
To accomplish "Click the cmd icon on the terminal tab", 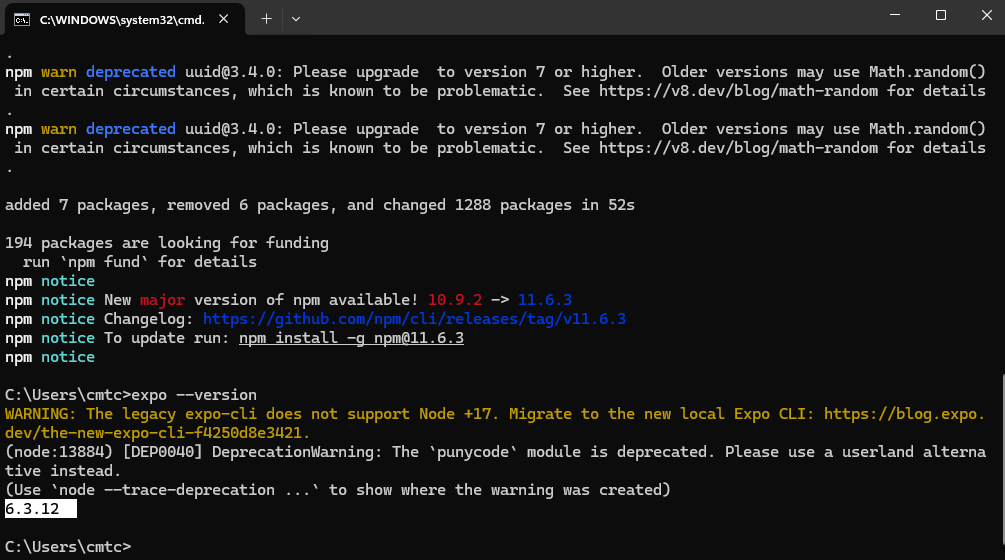I will pos(20,18).
